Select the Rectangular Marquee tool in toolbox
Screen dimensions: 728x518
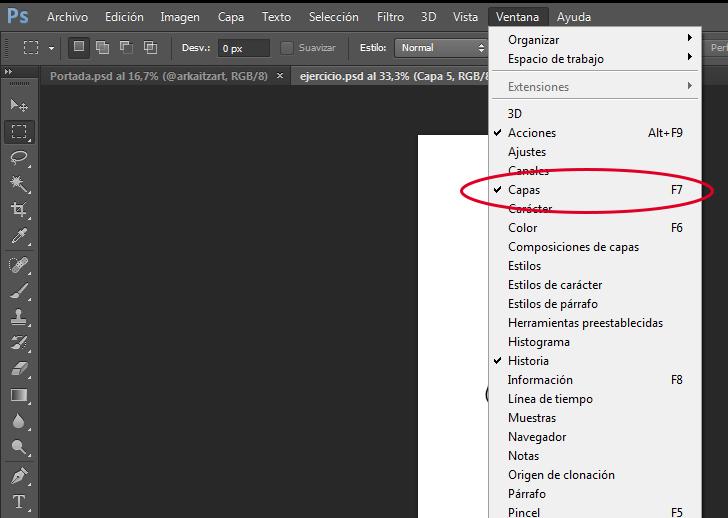tap(19, 132)
